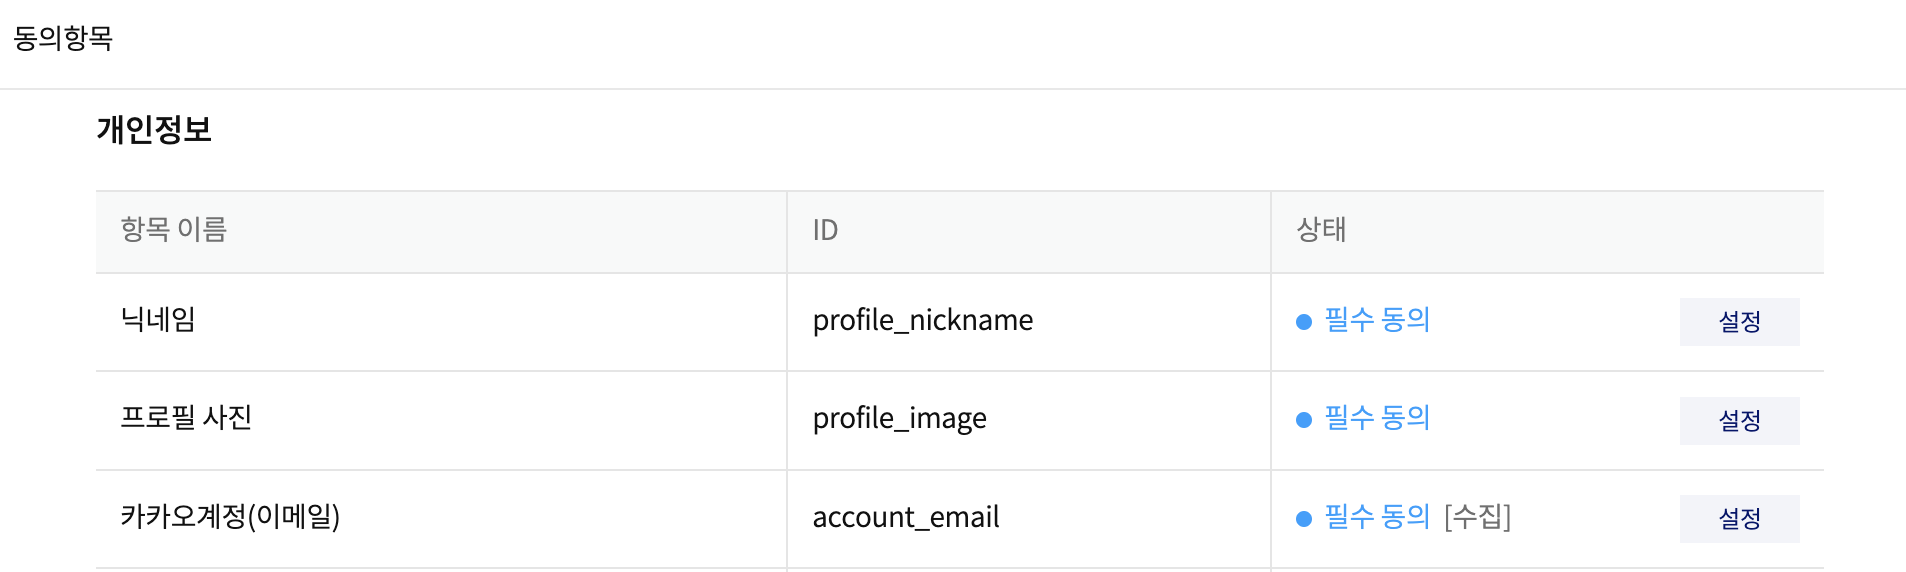
Task: Click the 상태 column header
Action: [1321, 230]
